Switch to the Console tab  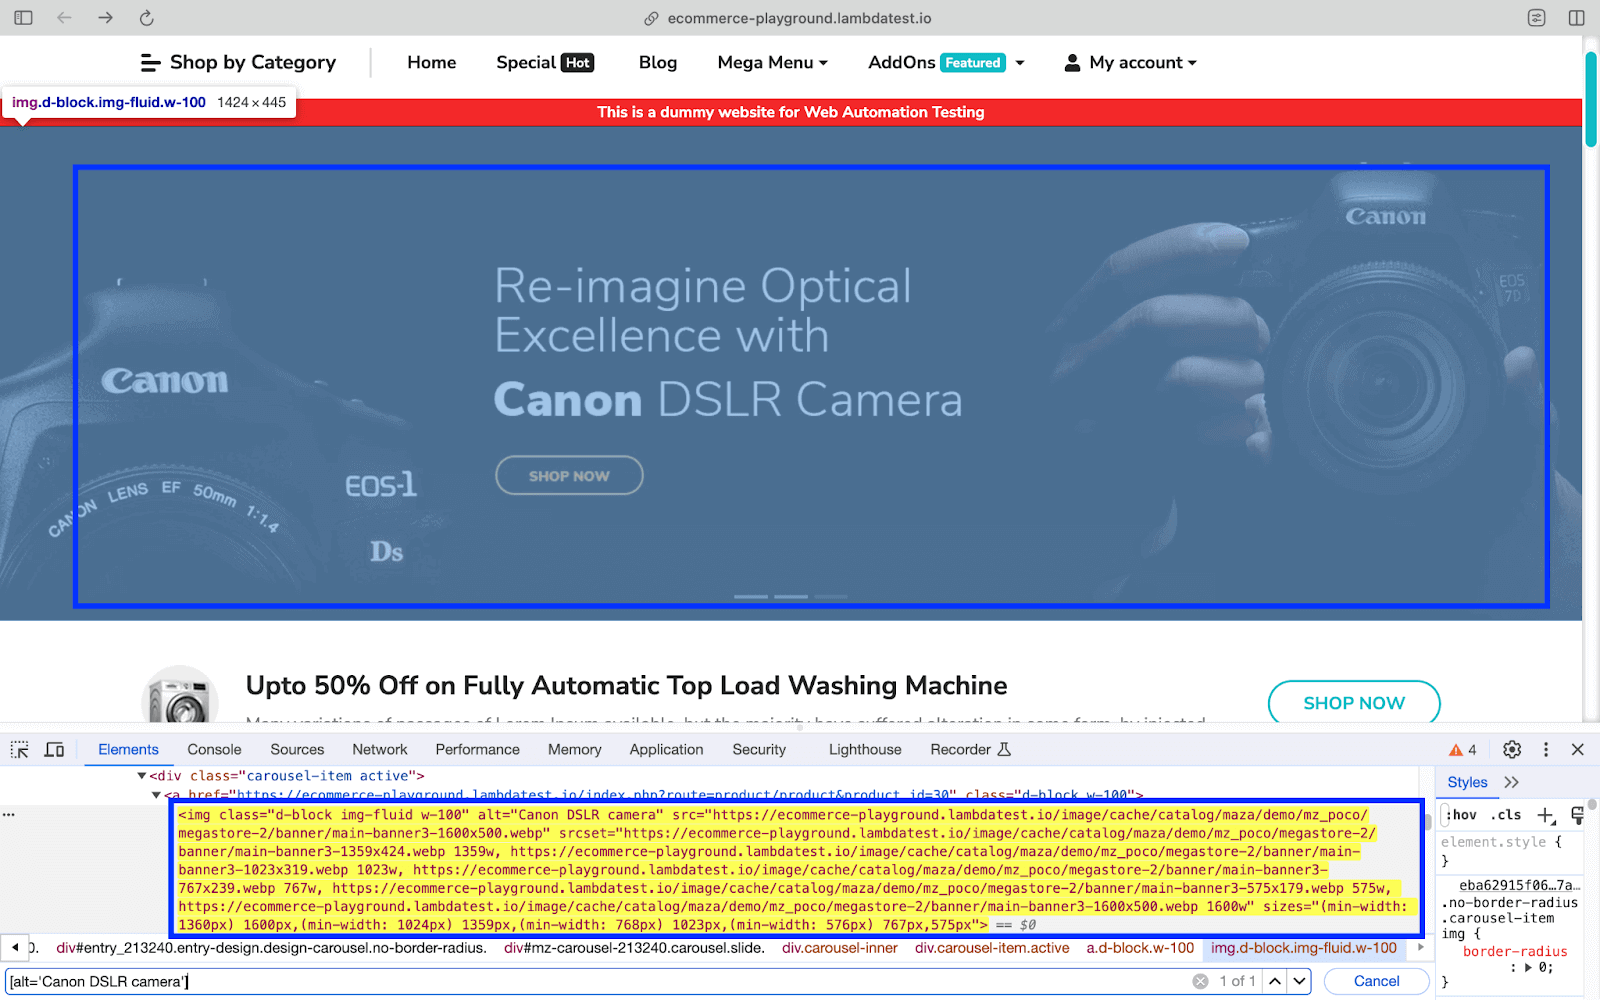point(214,749)
